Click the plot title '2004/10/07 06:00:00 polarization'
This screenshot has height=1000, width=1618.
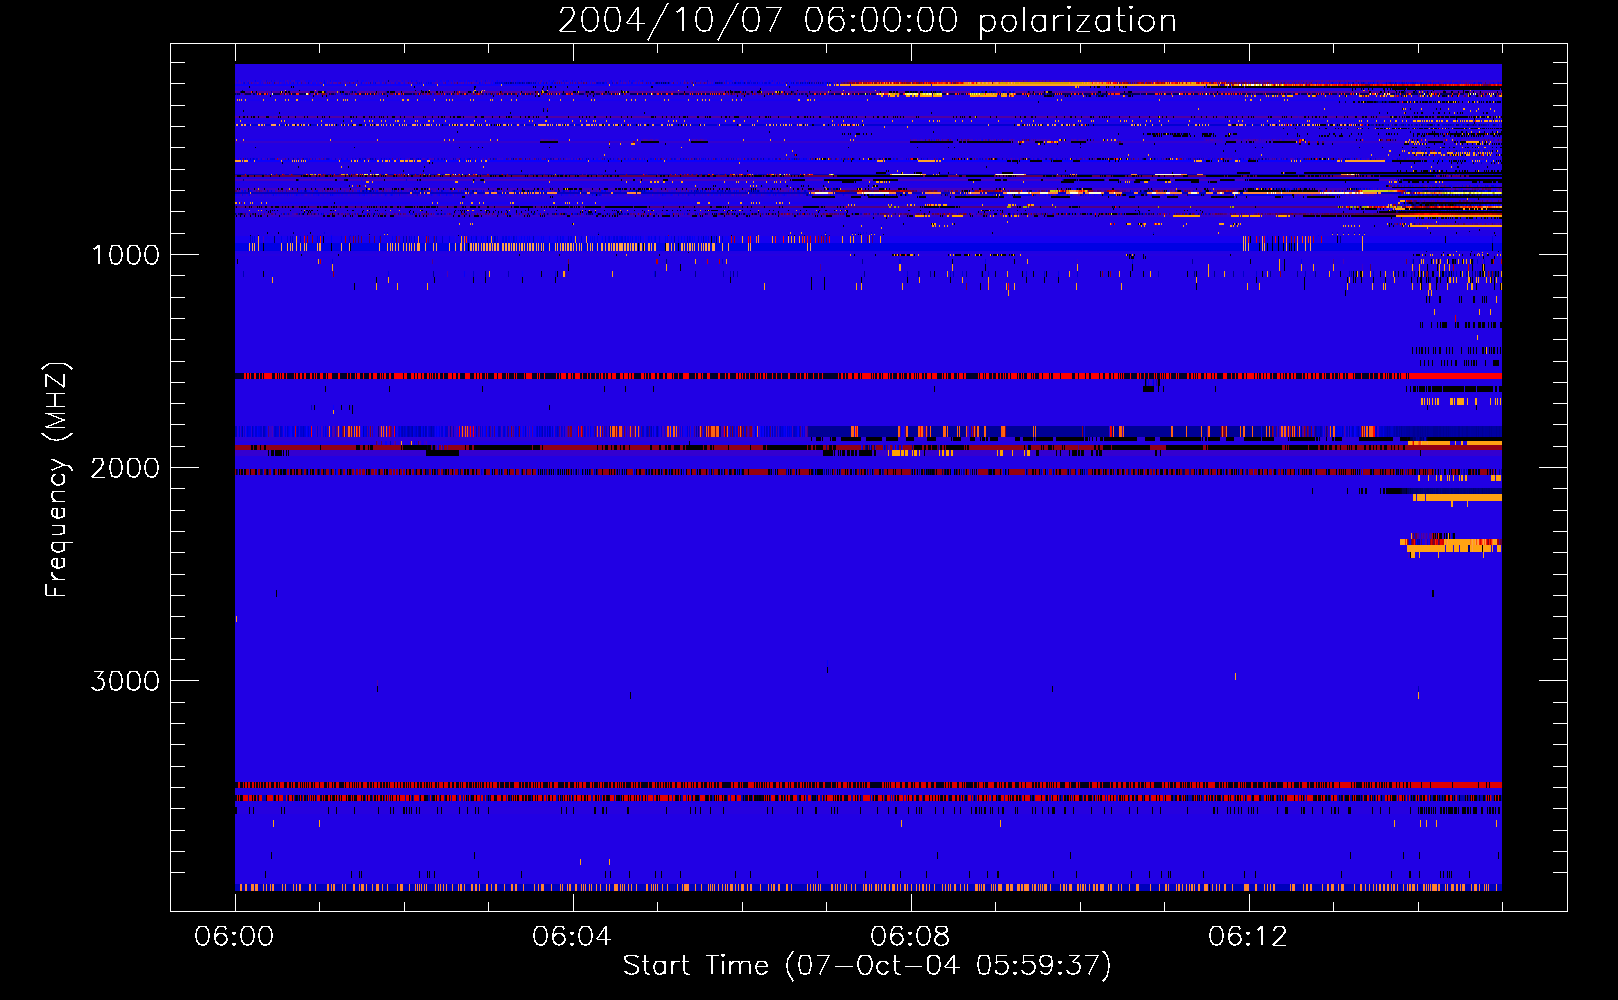867,21
